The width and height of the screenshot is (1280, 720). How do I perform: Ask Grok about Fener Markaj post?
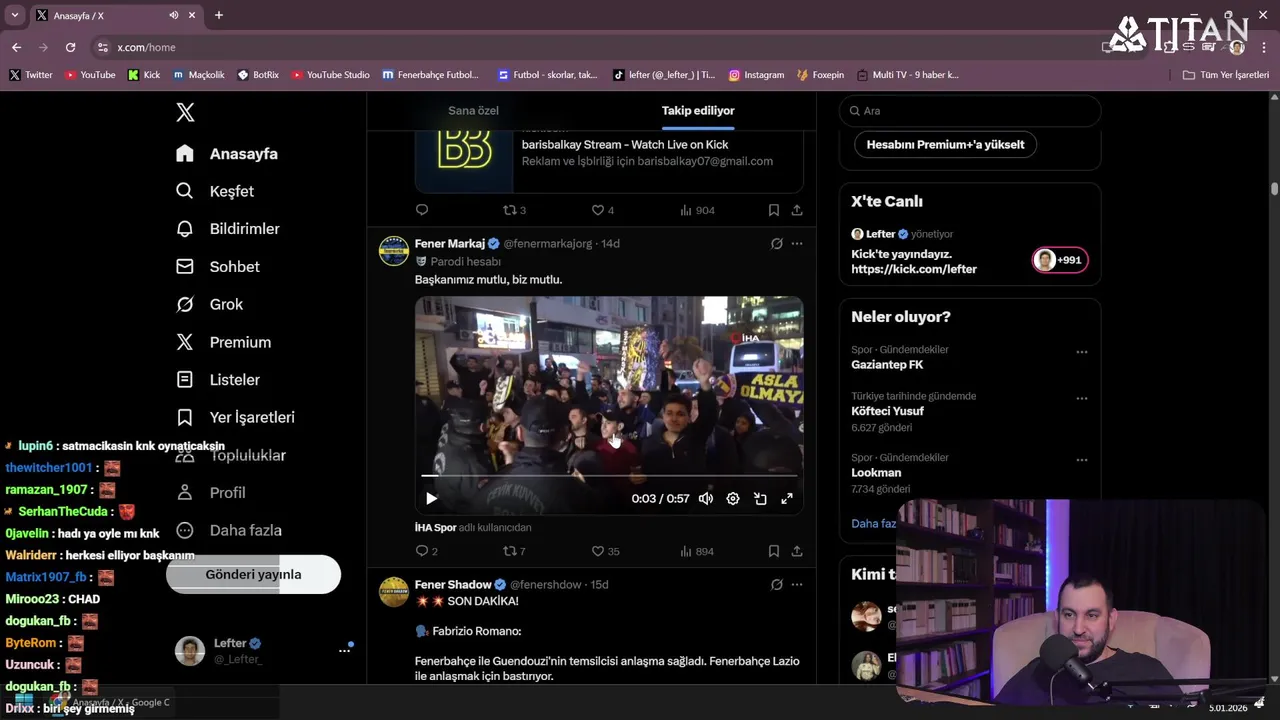776,243
